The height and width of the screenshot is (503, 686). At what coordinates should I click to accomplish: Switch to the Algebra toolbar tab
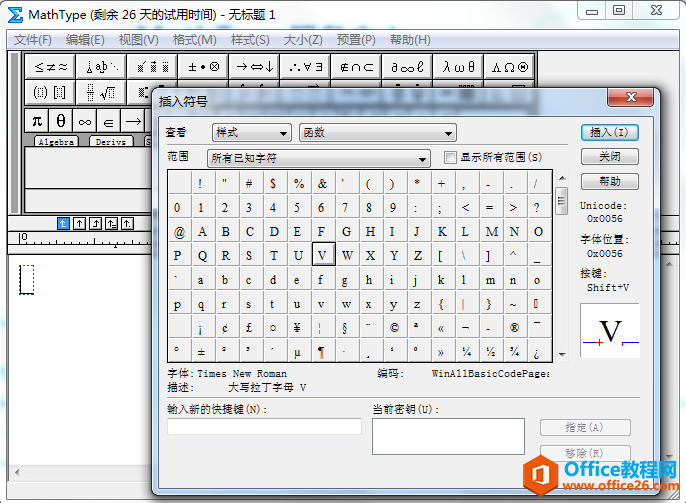click(56, 142)
